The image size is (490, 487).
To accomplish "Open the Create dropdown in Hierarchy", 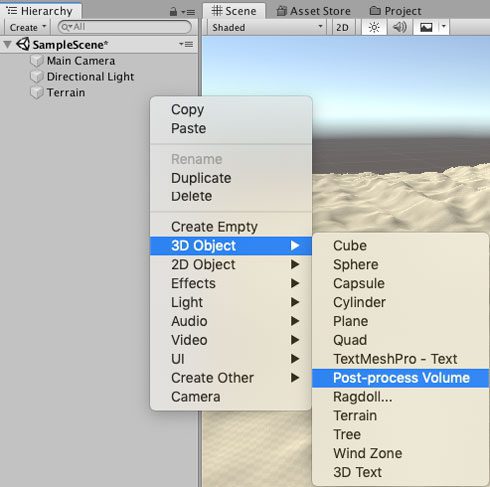I will pos(27,27).
